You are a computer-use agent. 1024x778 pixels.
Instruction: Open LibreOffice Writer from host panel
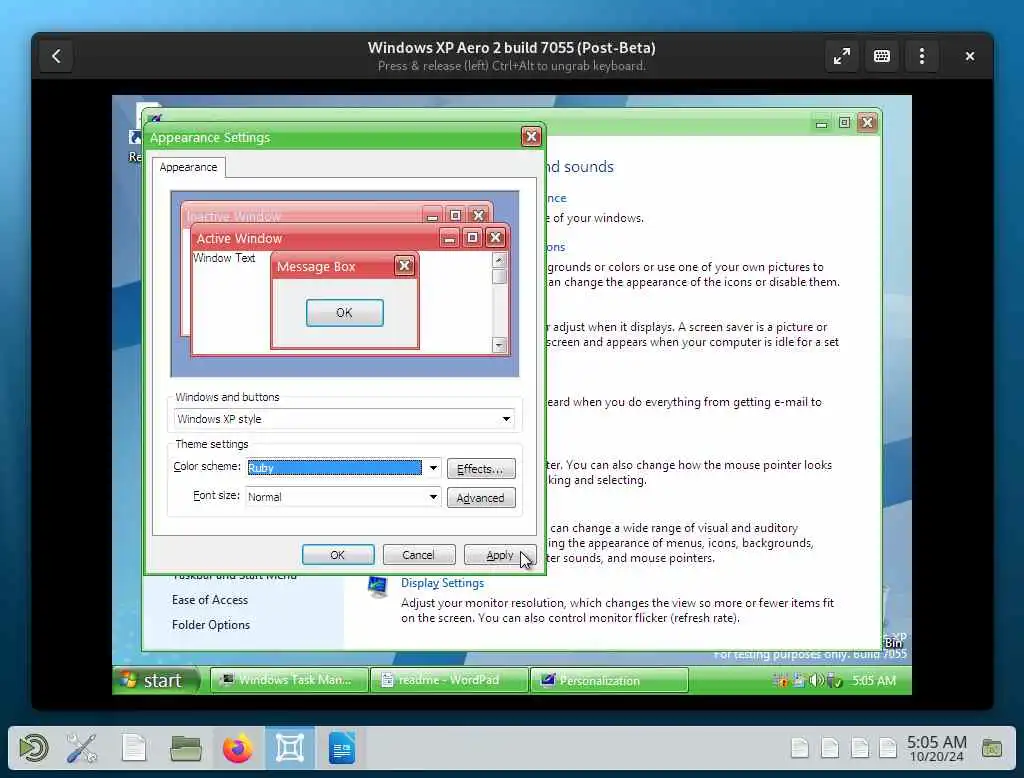(342, 748)
